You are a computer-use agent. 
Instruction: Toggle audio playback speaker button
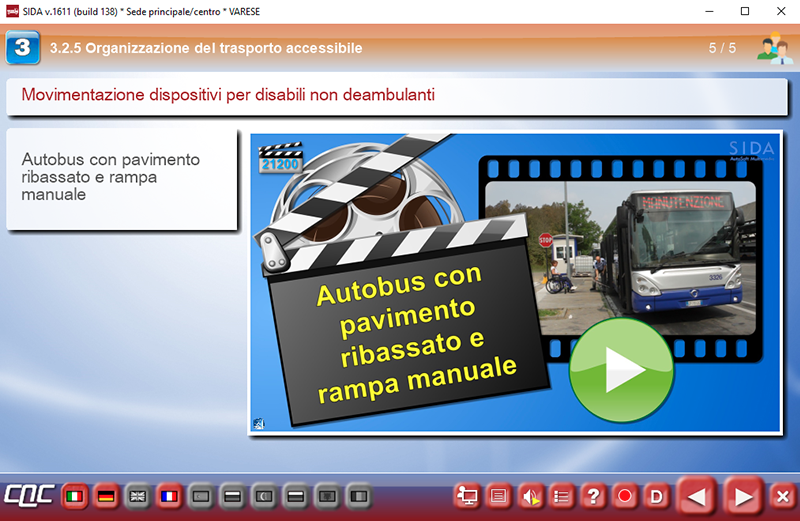[530, 496]
